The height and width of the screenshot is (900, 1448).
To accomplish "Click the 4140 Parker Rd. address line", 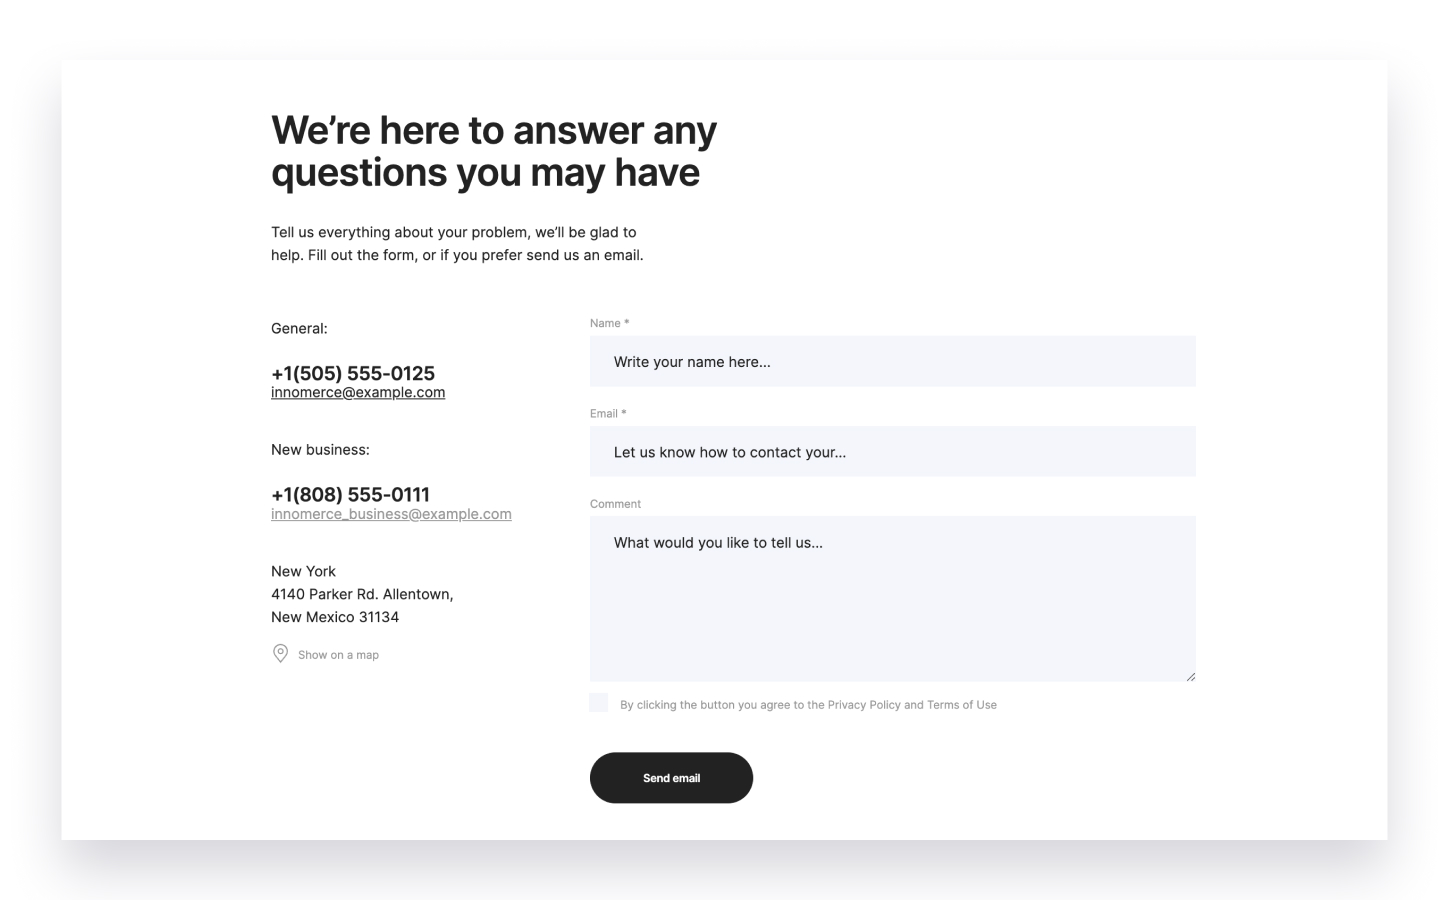I will [x=362, y=594].
